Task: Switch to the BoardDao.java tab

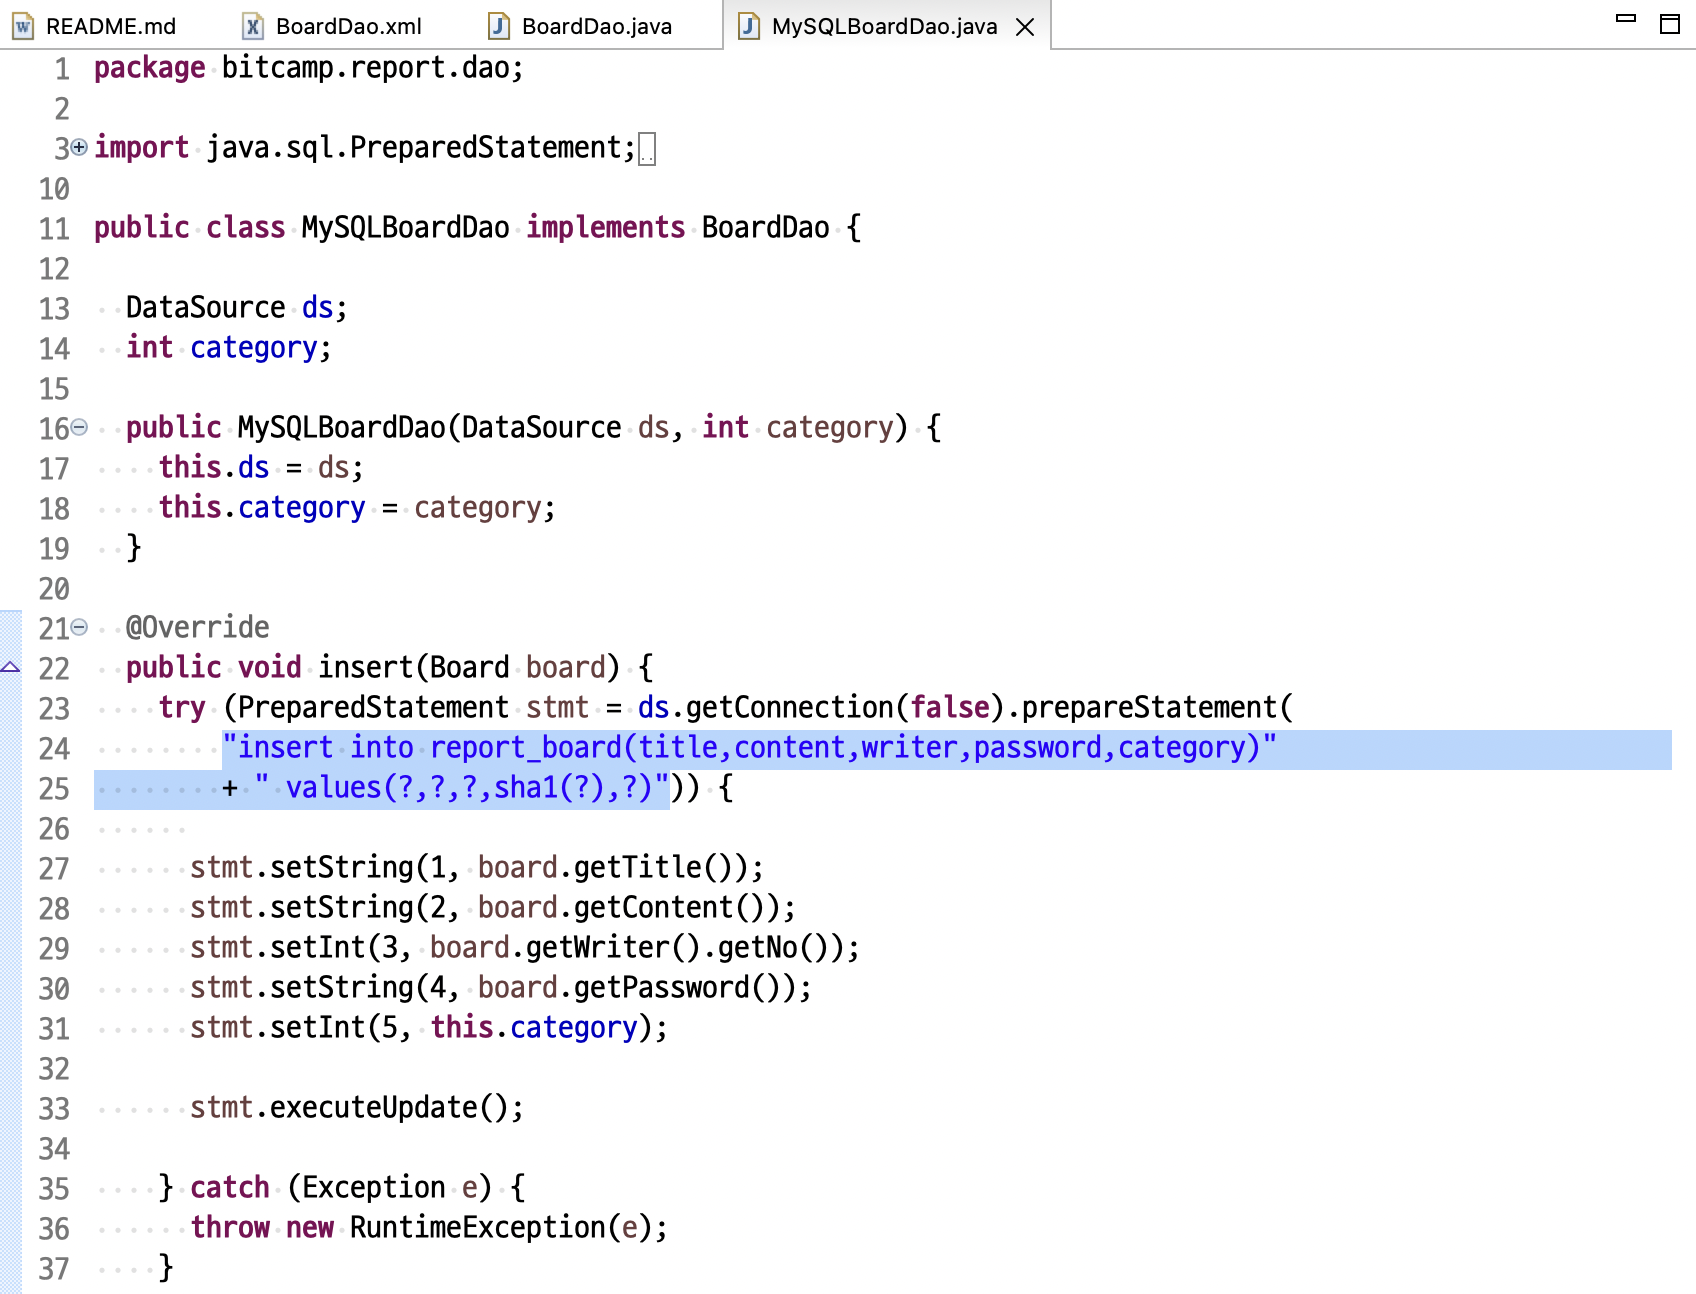Action: coord(580,26)
